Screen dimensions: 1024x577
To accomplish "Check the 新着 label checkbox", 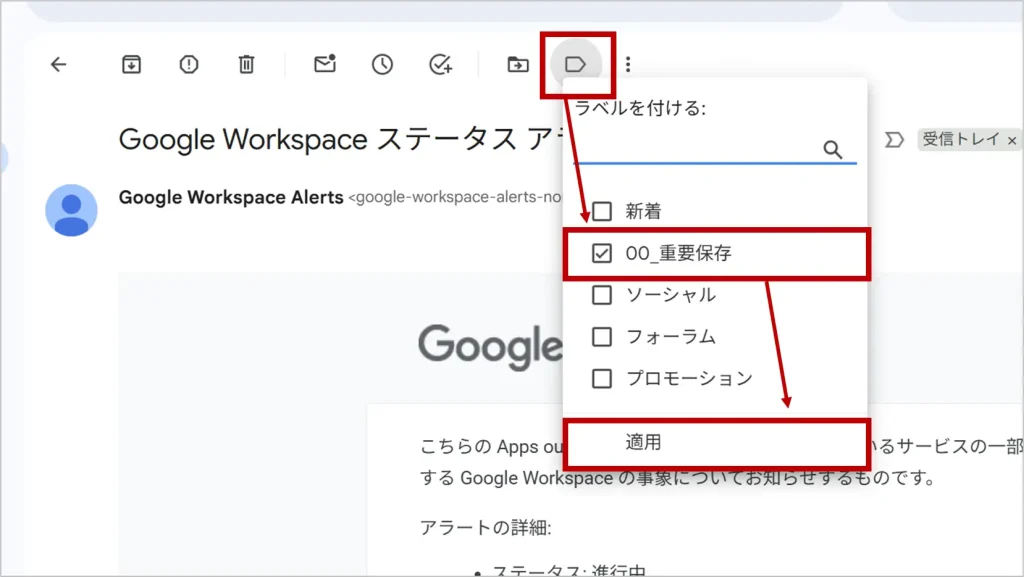I will 602,212.
